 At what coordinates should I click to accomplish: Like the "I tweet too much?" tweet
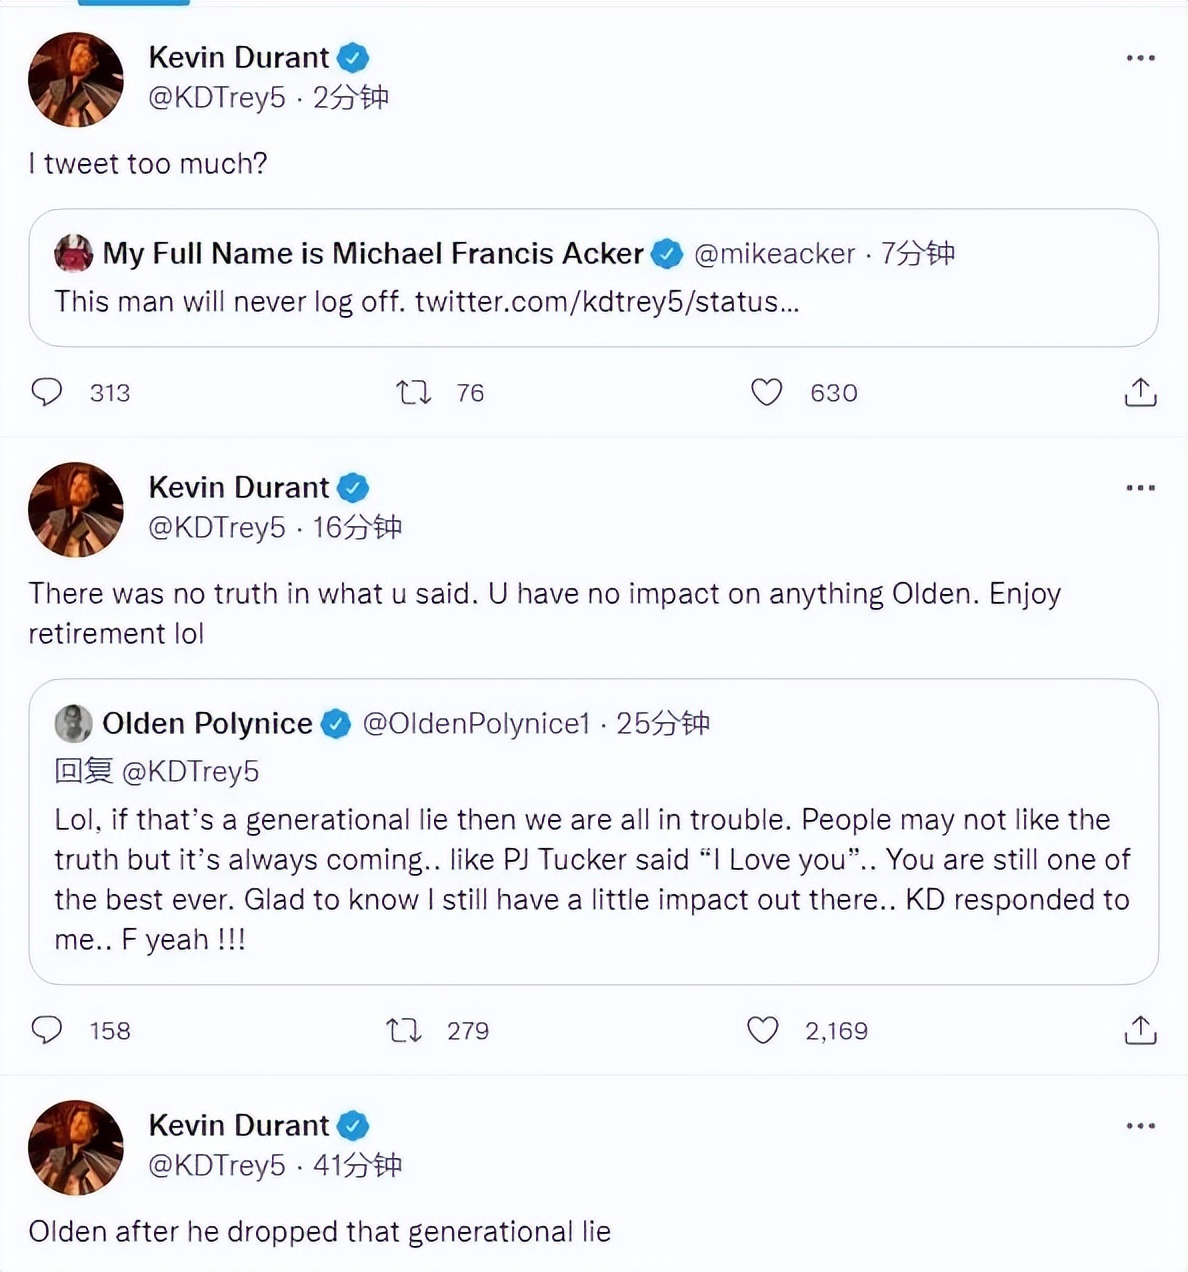(x=766, y=392)
